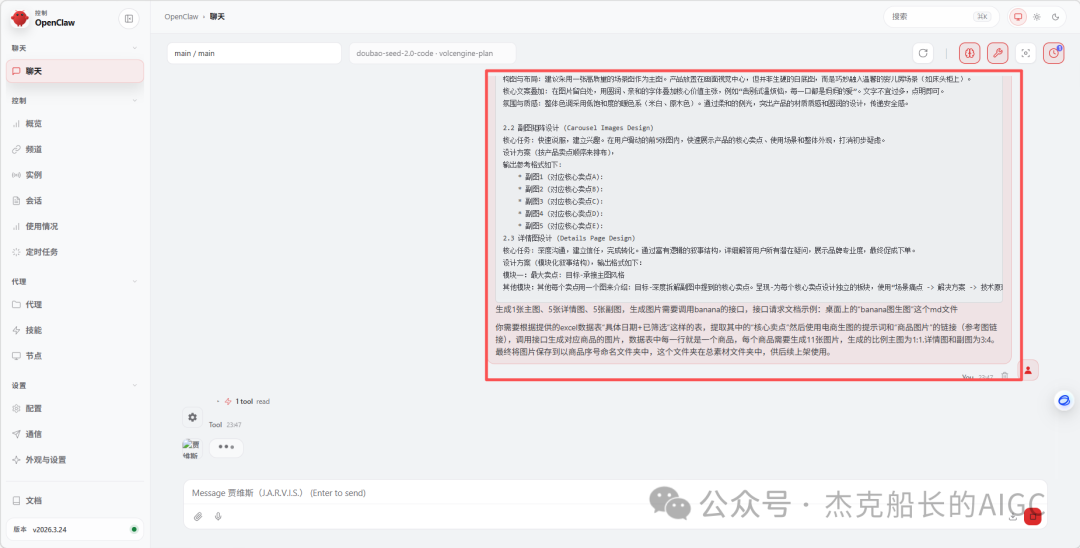Switch to dark theme moon icon

click(1055, 17)
